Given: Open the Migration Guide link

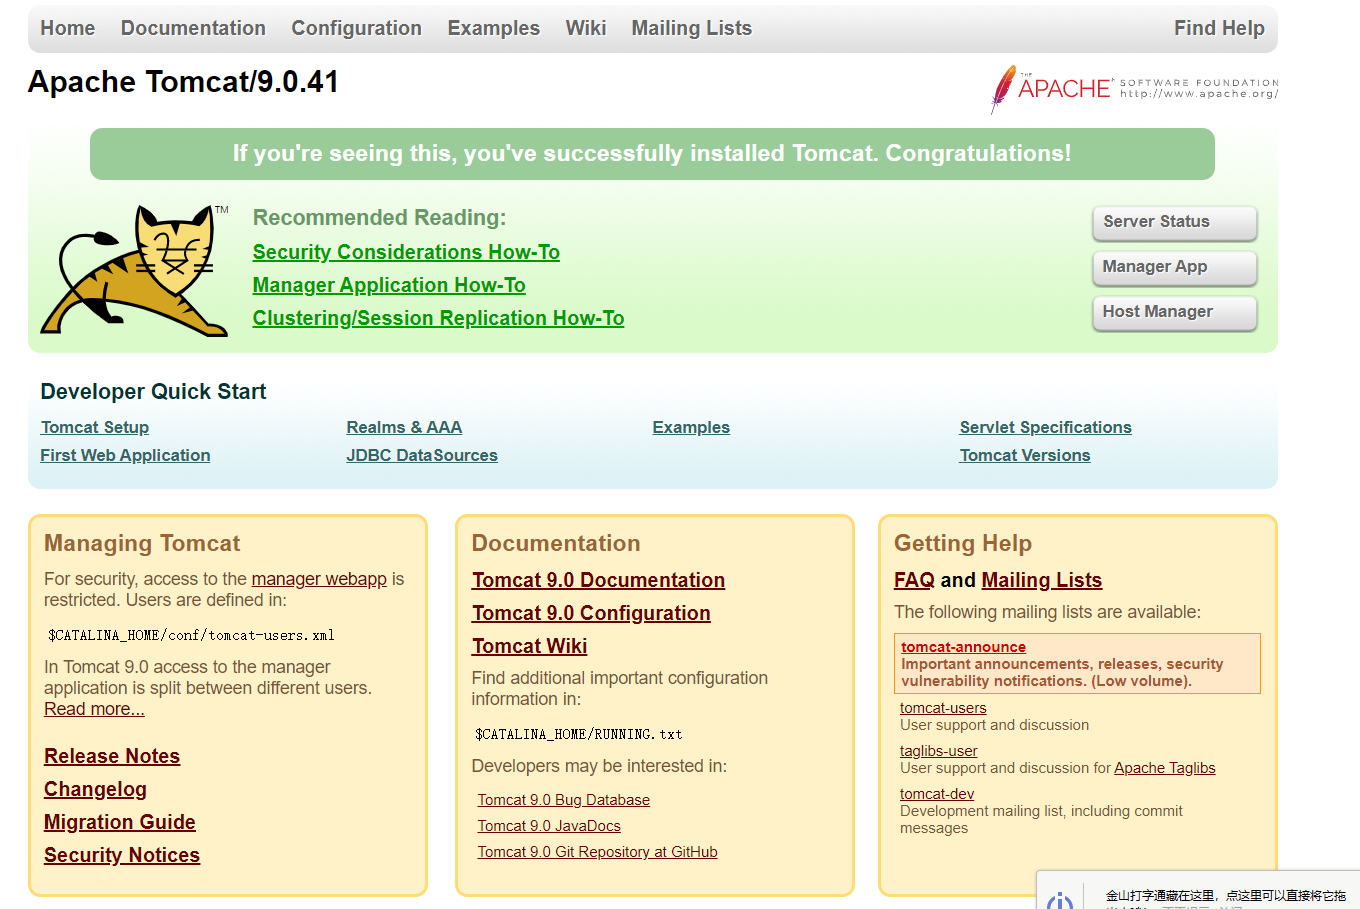Looking at the screenshot, I should coord(120,822).
